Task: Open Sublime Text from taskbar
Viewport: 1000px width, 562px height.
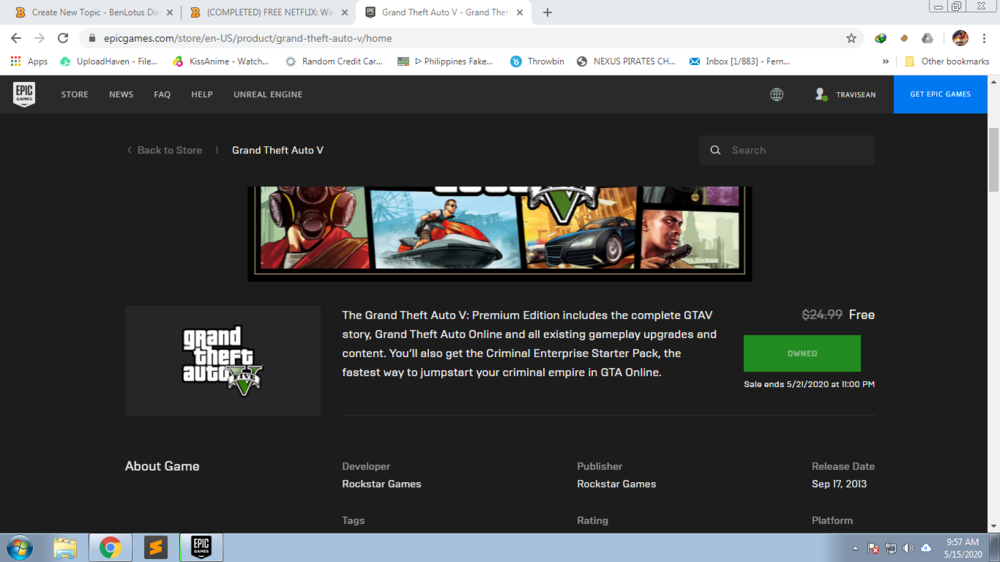Action: click(x=155, y=547)
